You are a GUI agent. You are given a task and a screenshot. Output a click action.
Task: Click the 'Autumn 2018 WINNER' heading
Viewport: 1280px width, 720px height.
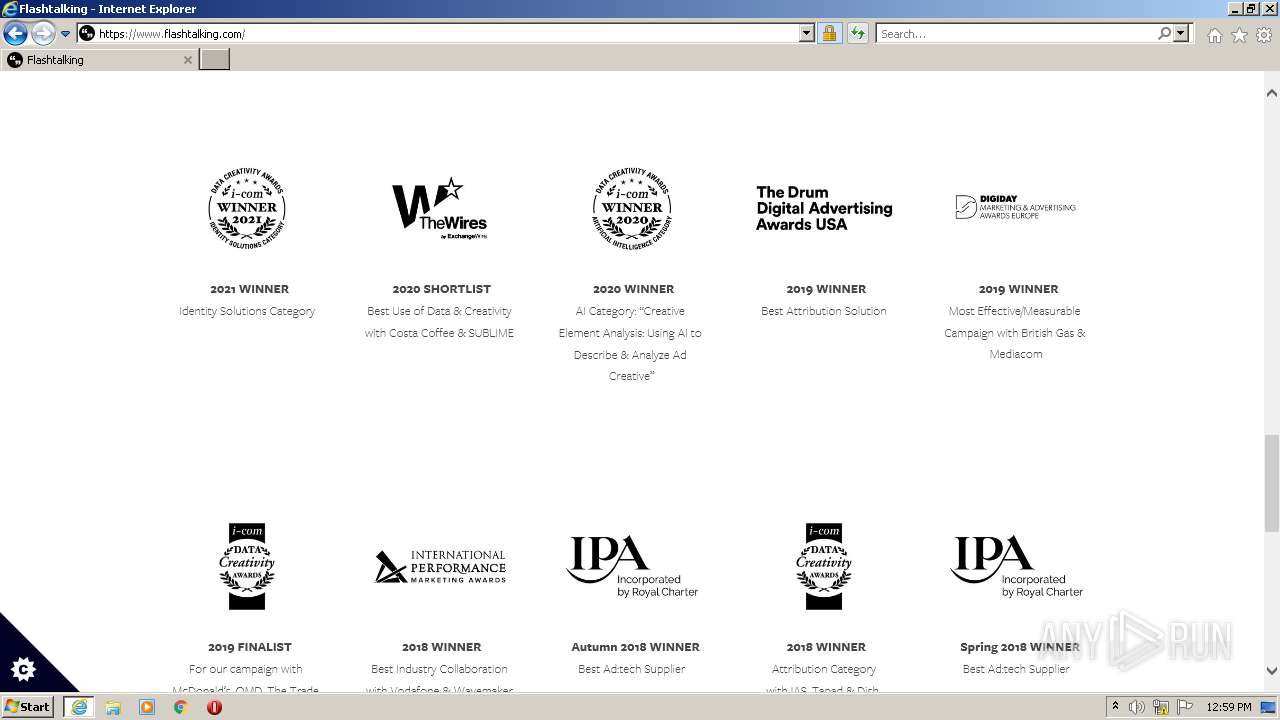click(635, 647)
